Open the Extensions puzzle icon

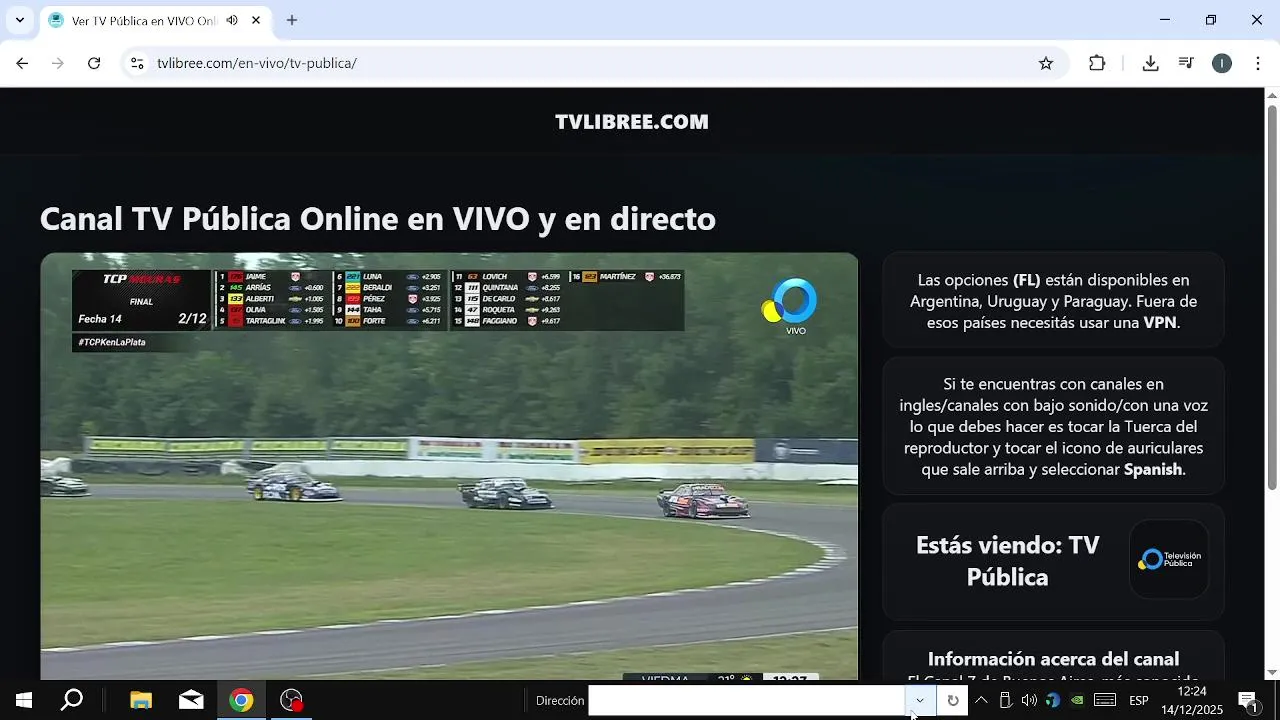tap(1097, 63)
